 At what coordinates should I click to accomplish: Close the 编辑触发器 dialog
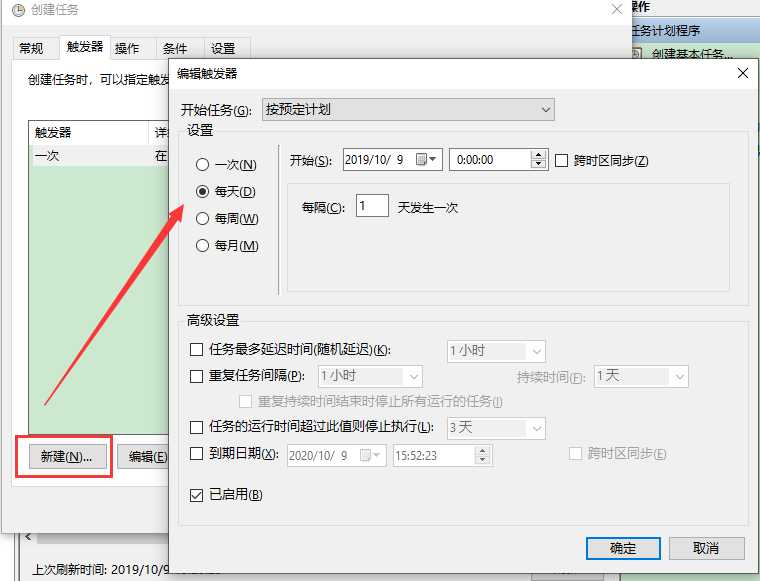click(x=743, y=73)
